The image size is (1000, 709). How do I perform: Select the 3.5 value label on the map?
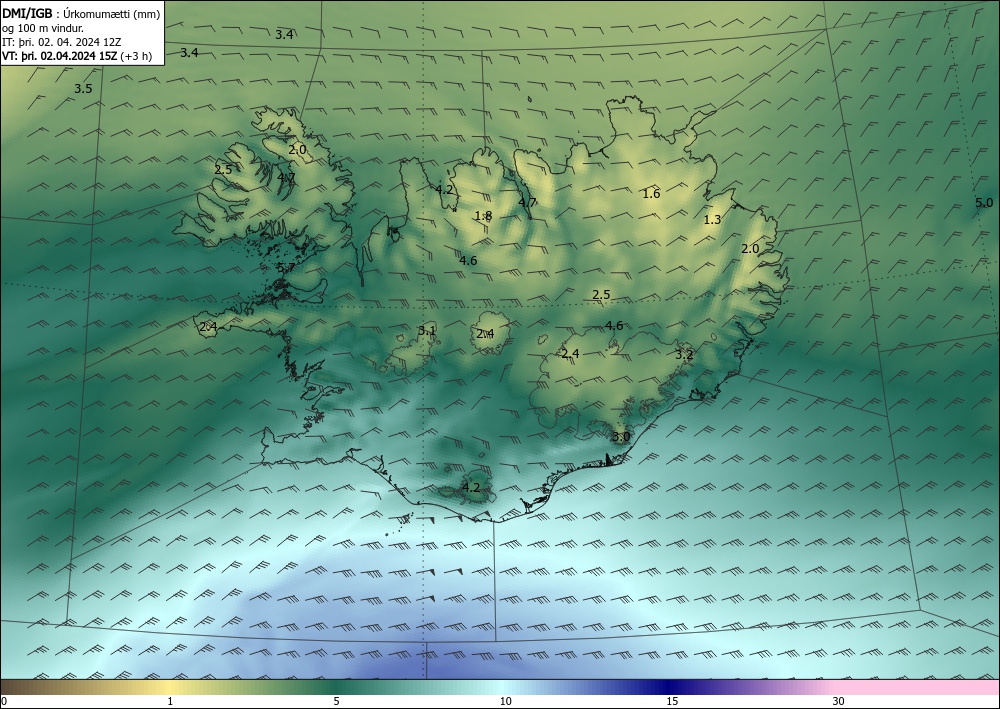[83, 89]
